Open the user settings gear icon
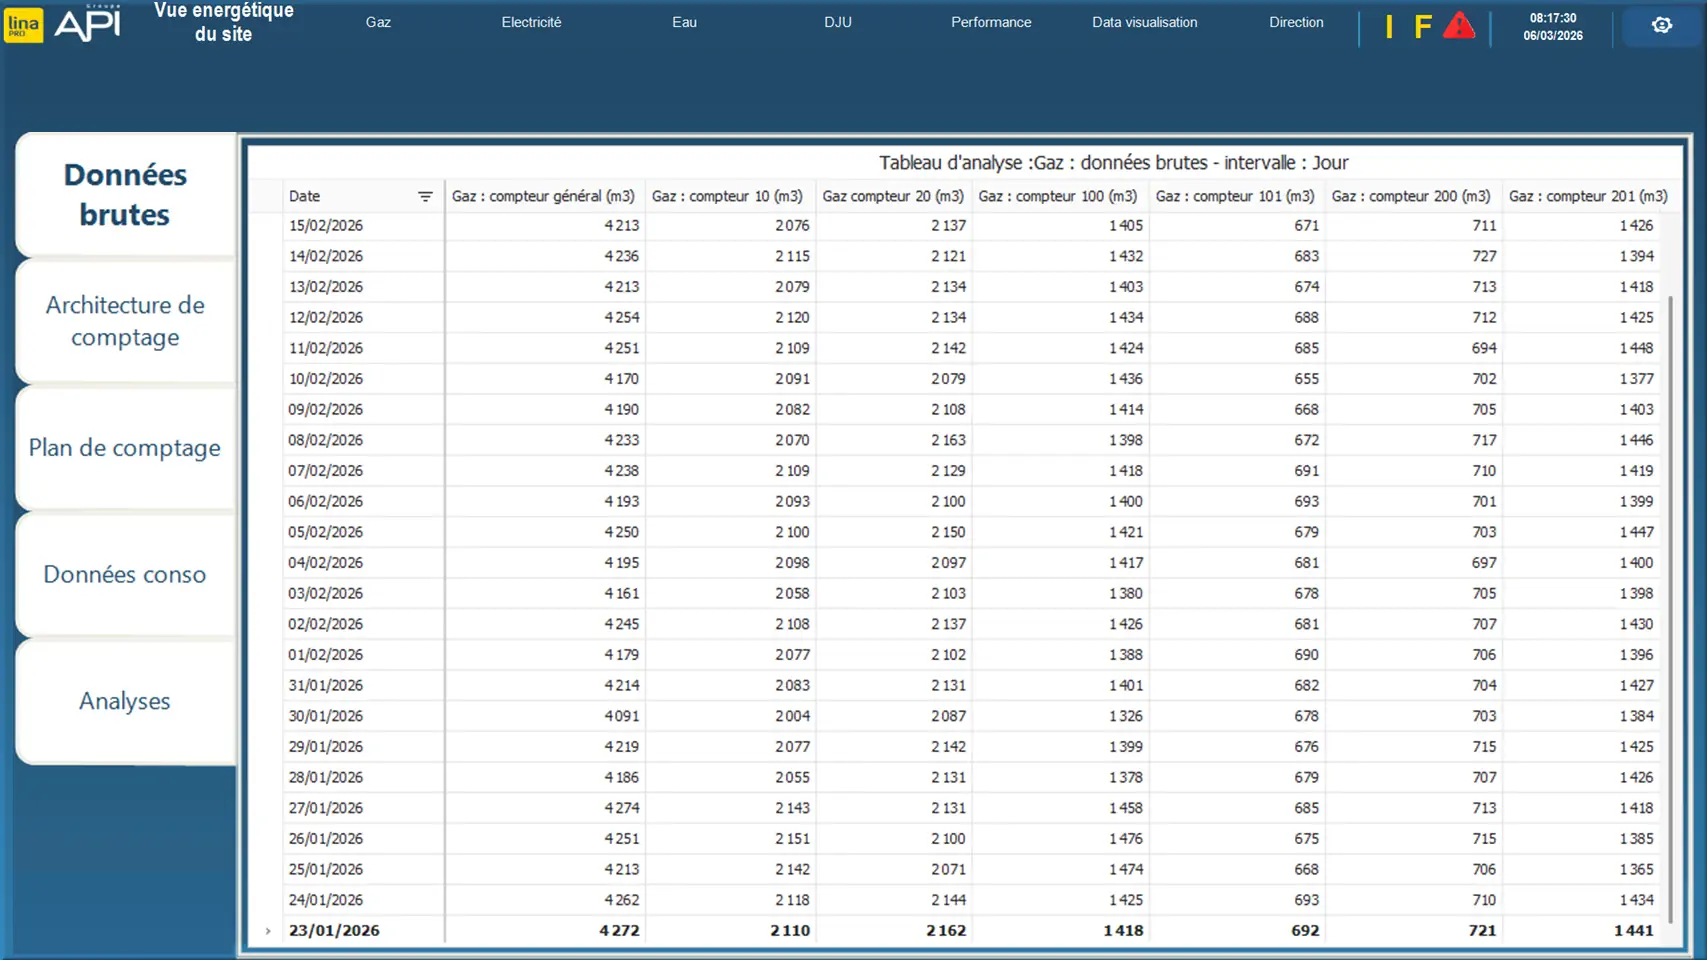The height and width of the screenshot is (960, 1707). pos(1661,25)
